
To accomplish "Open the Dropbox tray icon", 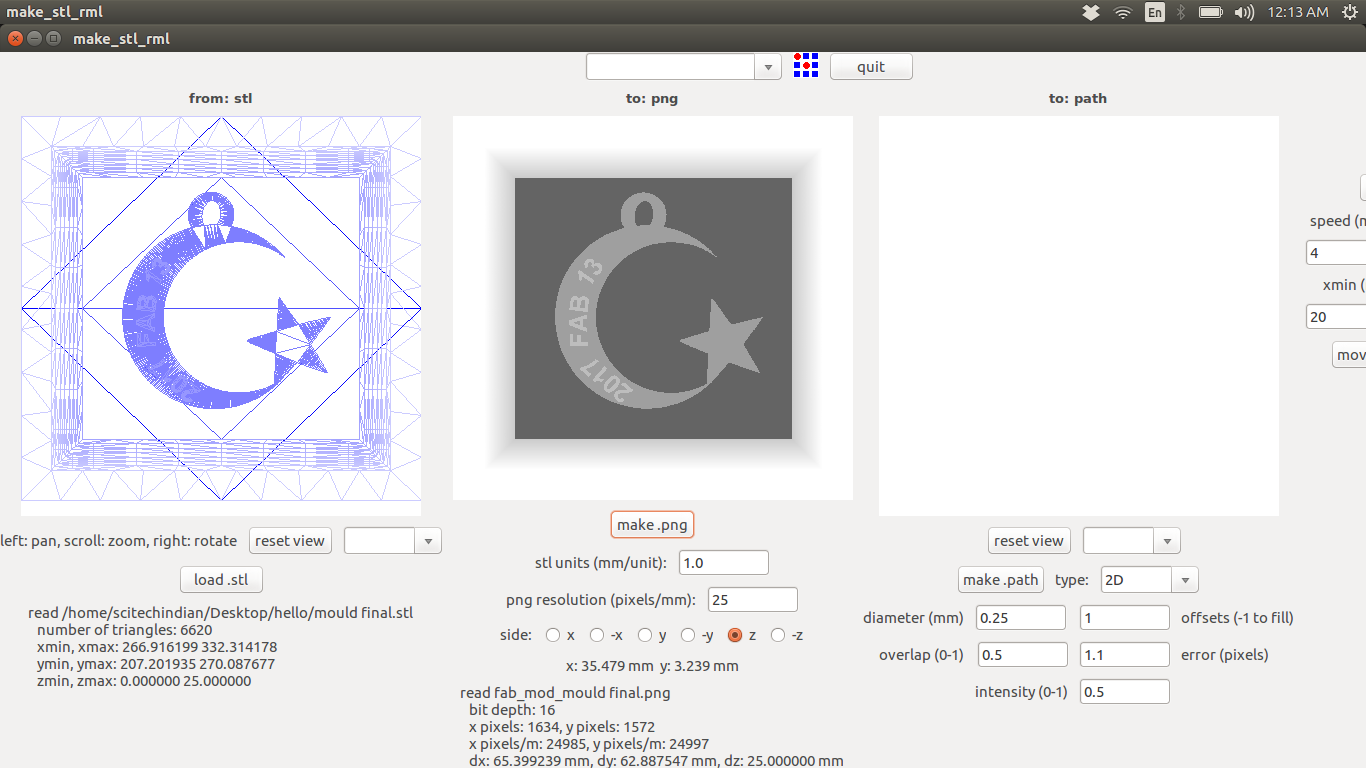I will click(1091, 12).
